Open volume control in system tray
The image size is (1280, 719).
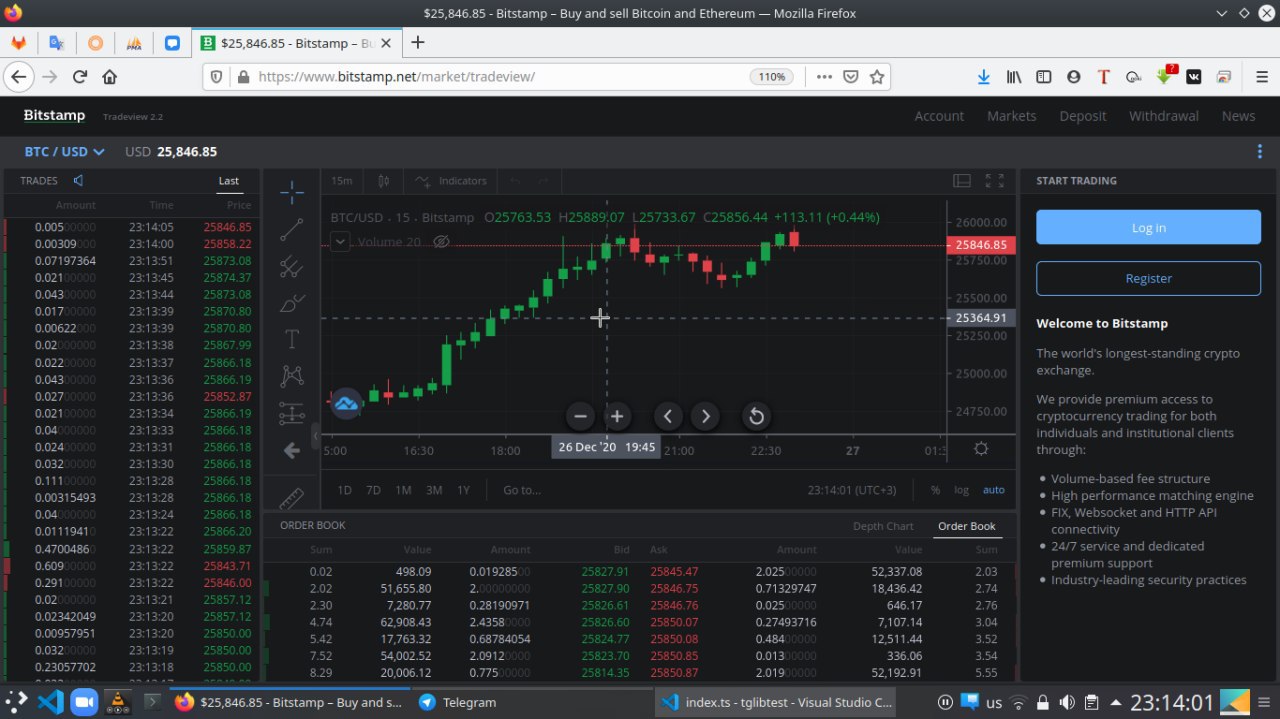pos(1067,702)
